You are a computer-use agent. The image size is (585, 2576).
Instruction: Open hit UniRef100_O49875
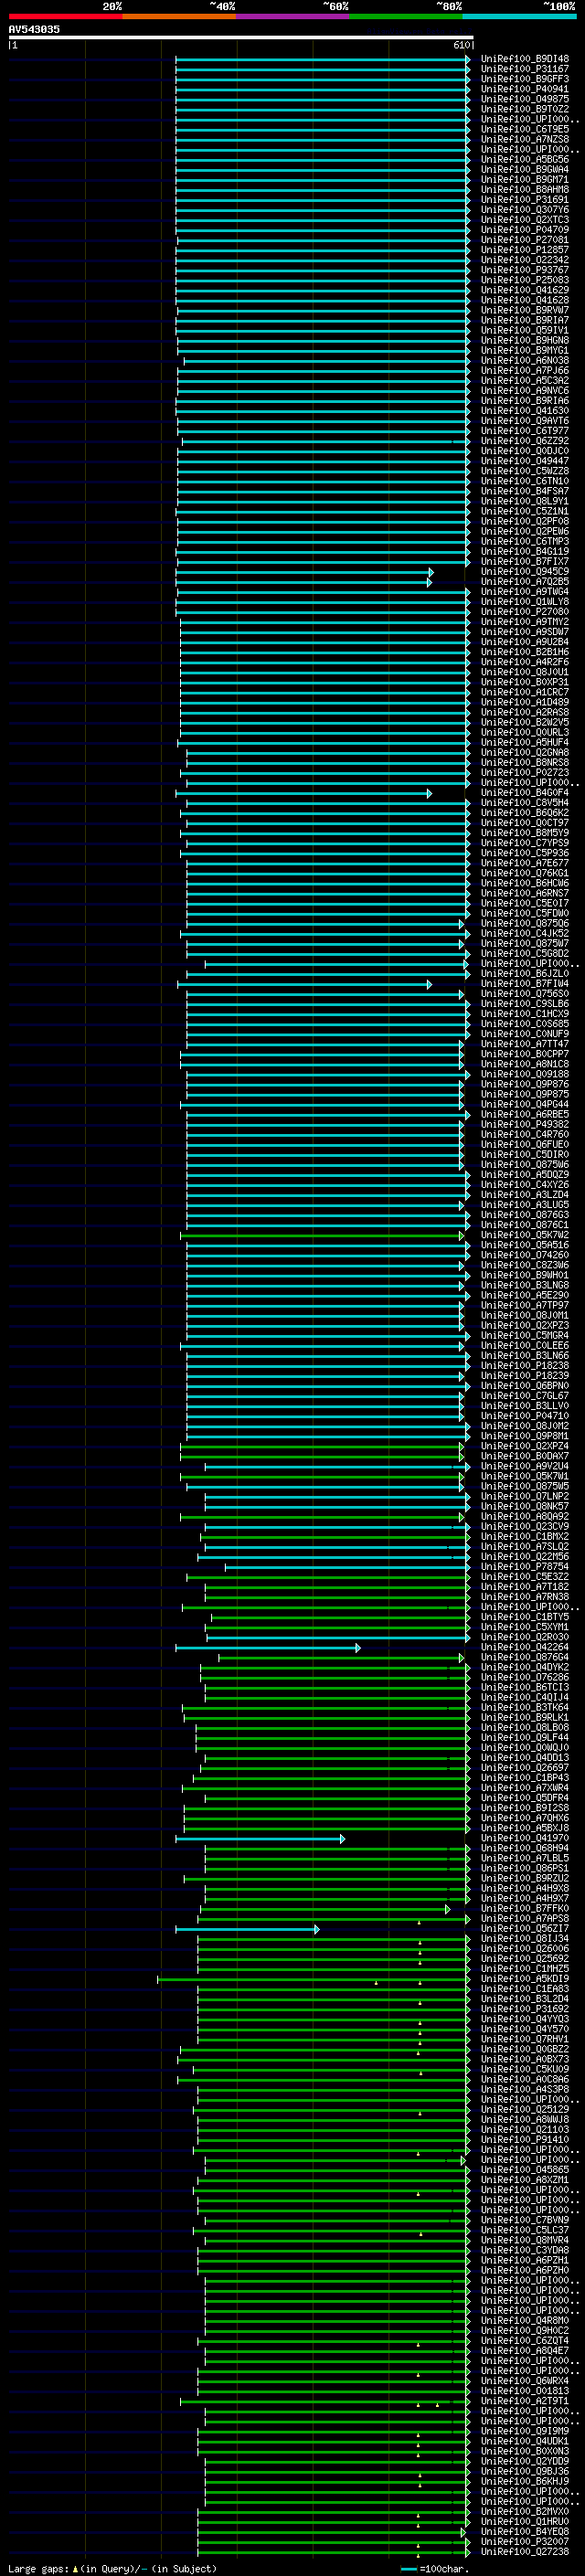coord(524,99)
